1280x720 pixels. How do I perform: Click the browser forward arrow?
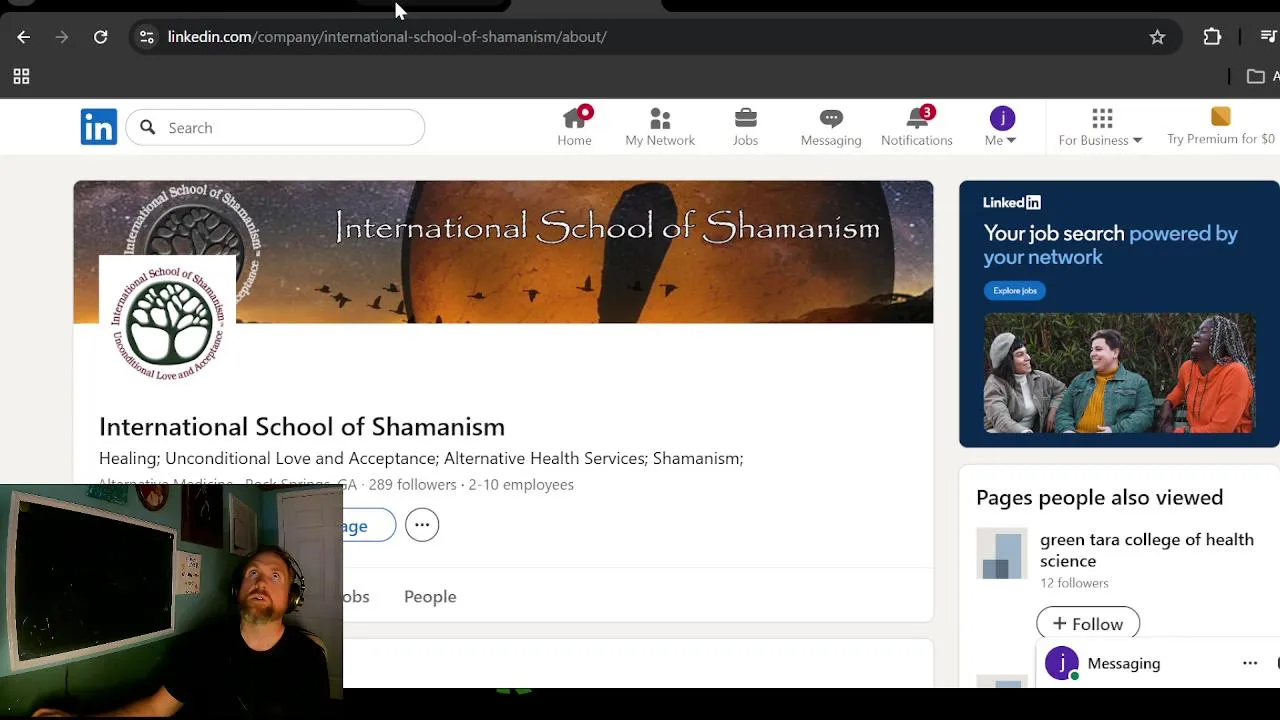pyautogui.click(x=62, y=37)
